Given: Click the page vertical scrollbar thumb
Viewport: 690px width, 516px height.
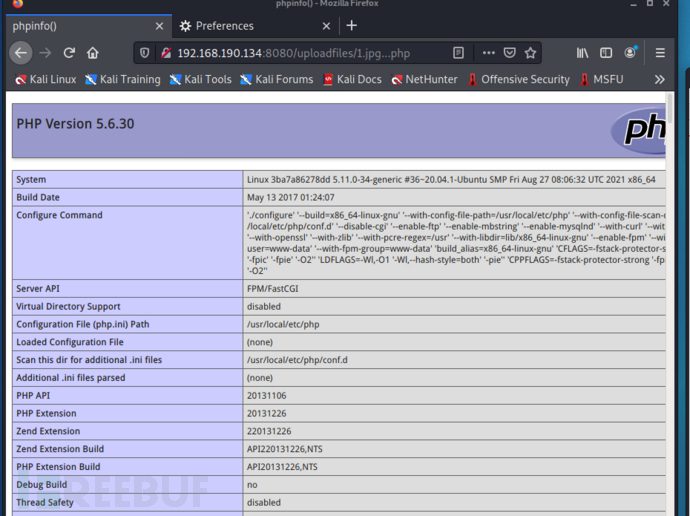Looking at the screenshot, I should pos(670,109).
